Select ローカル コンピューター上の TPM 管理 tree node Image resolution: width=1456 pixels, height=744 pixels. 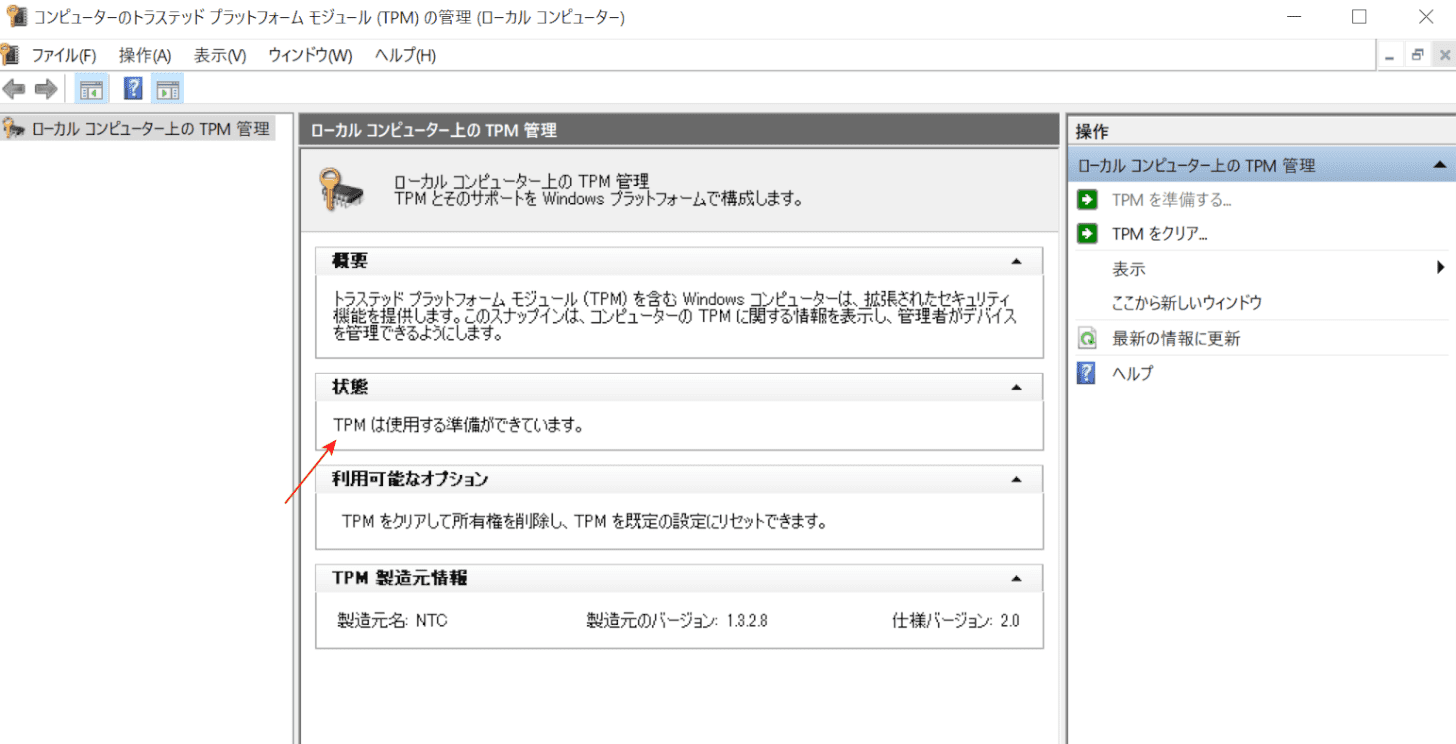tap(150, 129)
